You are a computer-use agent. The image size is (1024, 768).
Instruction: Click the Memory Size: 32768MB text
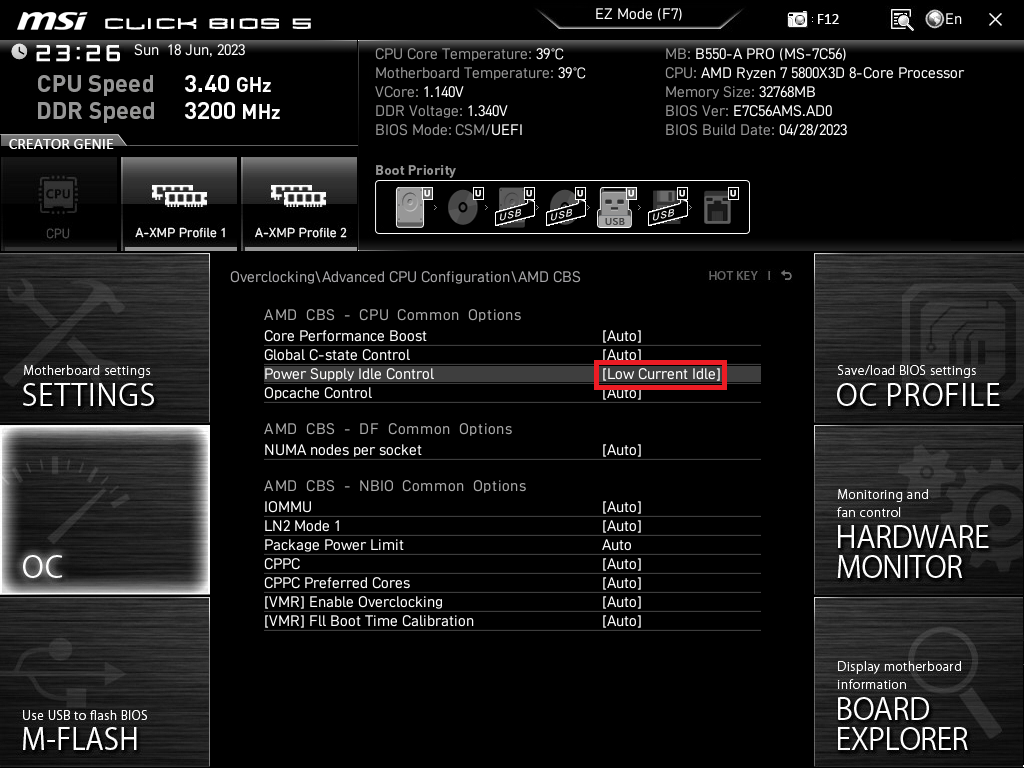pos(740,92)
